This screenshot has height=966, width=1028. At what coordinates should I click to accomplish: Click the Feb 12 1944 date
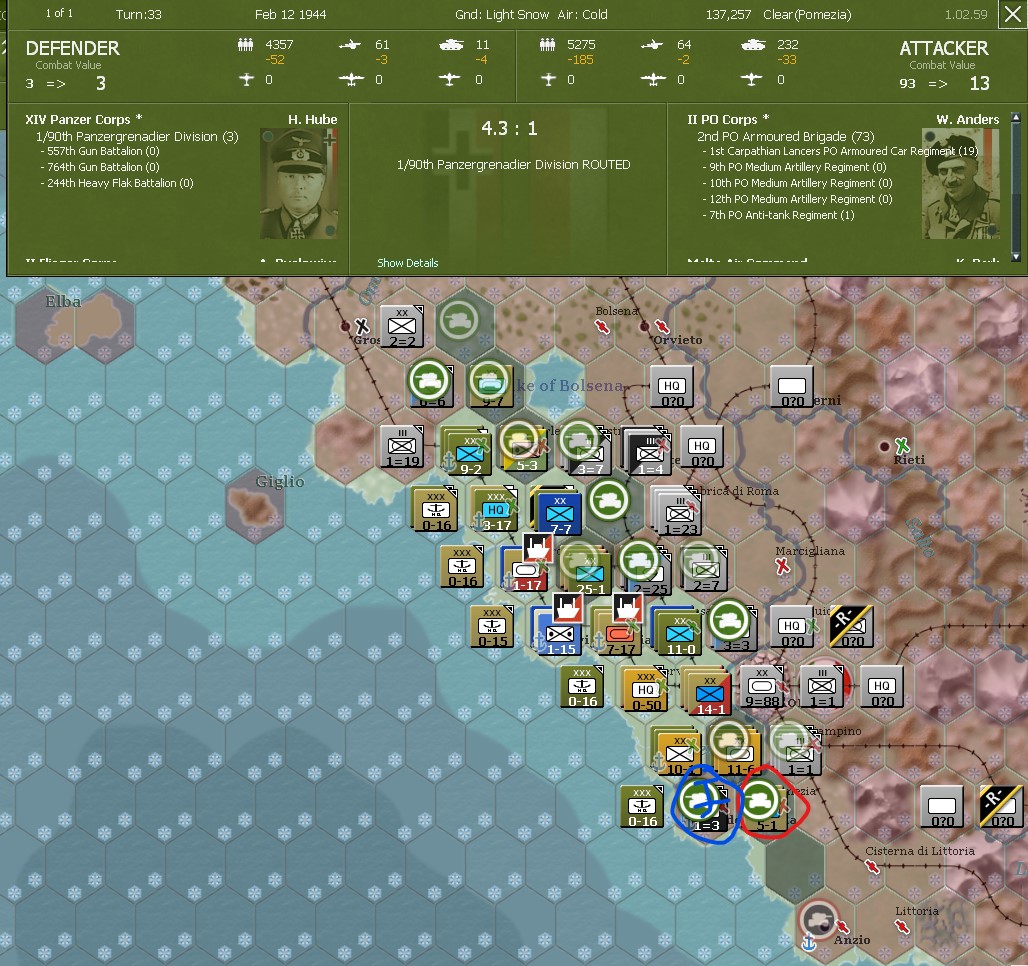click(x=290, y=14)
